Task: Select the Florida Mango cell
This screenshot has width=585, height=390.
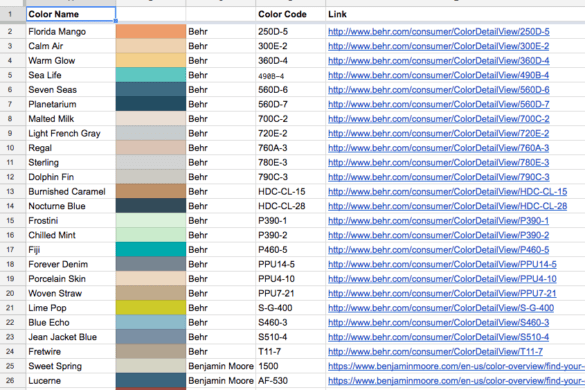Action: click(x=71, y=32)
